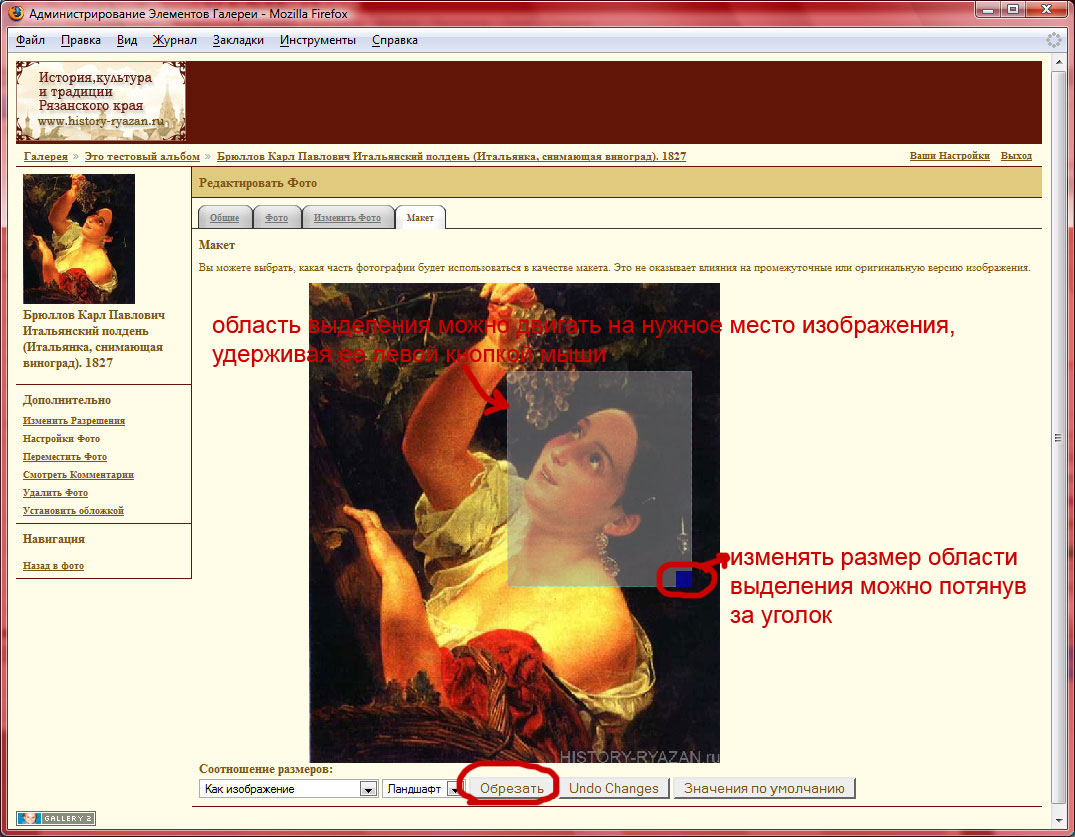Viewport: 1075px width, 837px height.
Task: Click the 'Установить обложкой' sidebar link
Action: tap(73, 510)
